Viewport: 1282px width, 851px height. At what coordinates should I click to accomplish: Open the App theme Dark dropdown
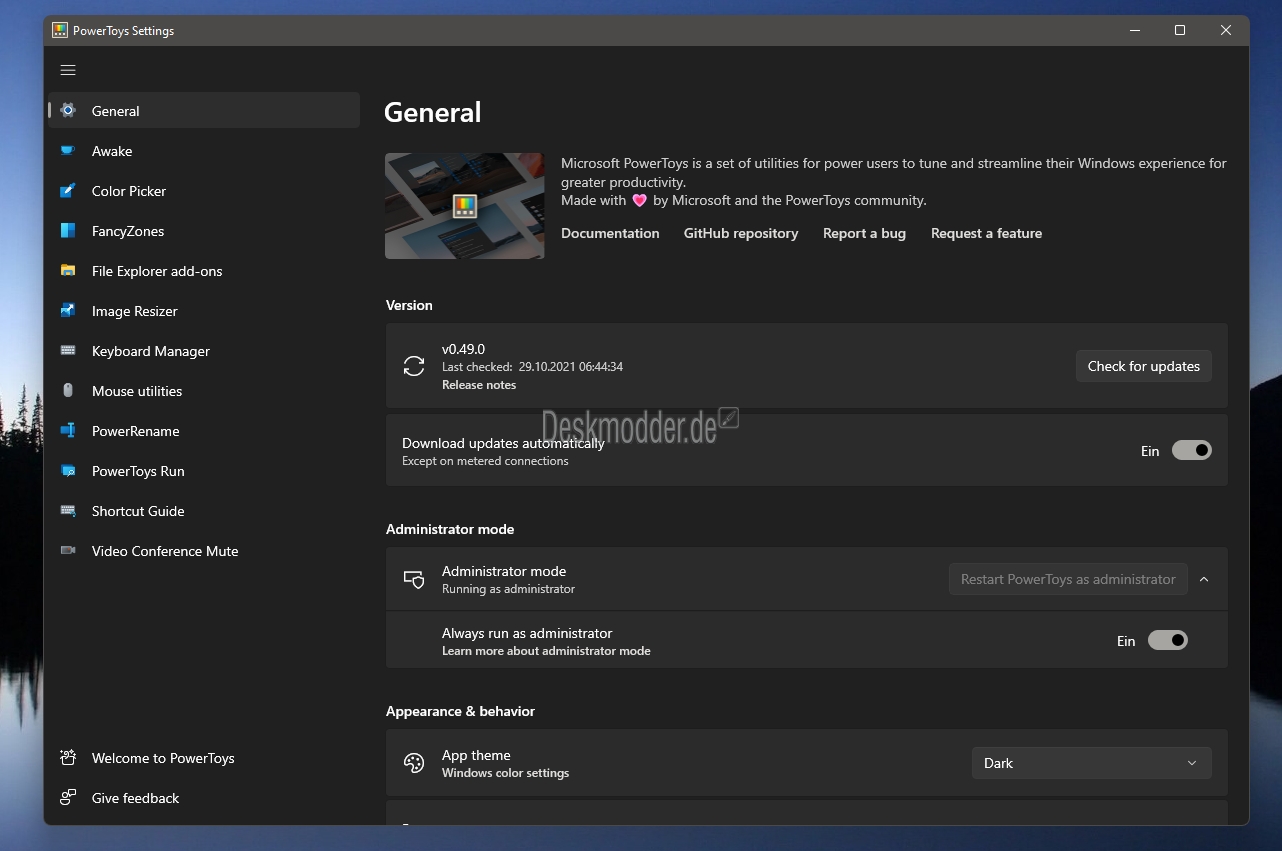(1092, 763)
